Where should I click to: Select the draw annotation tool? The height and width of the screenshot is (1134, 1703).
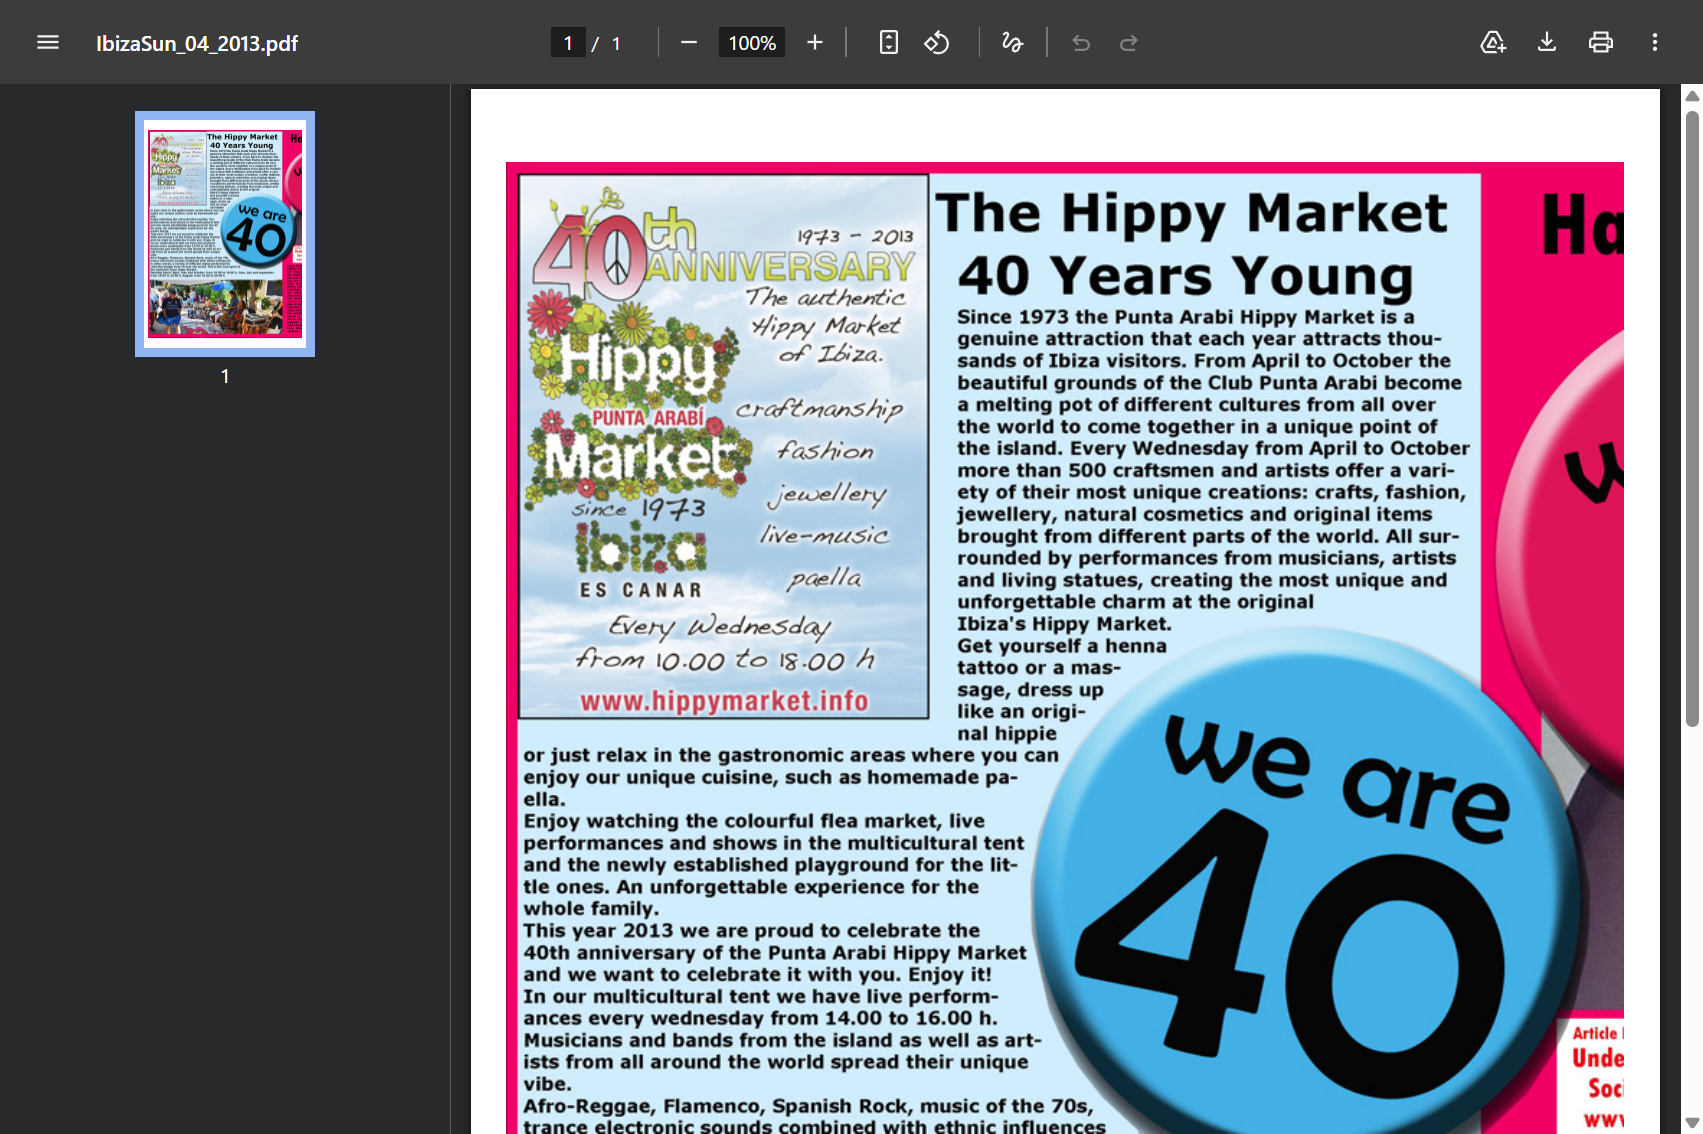click(x=1012, y=42)
